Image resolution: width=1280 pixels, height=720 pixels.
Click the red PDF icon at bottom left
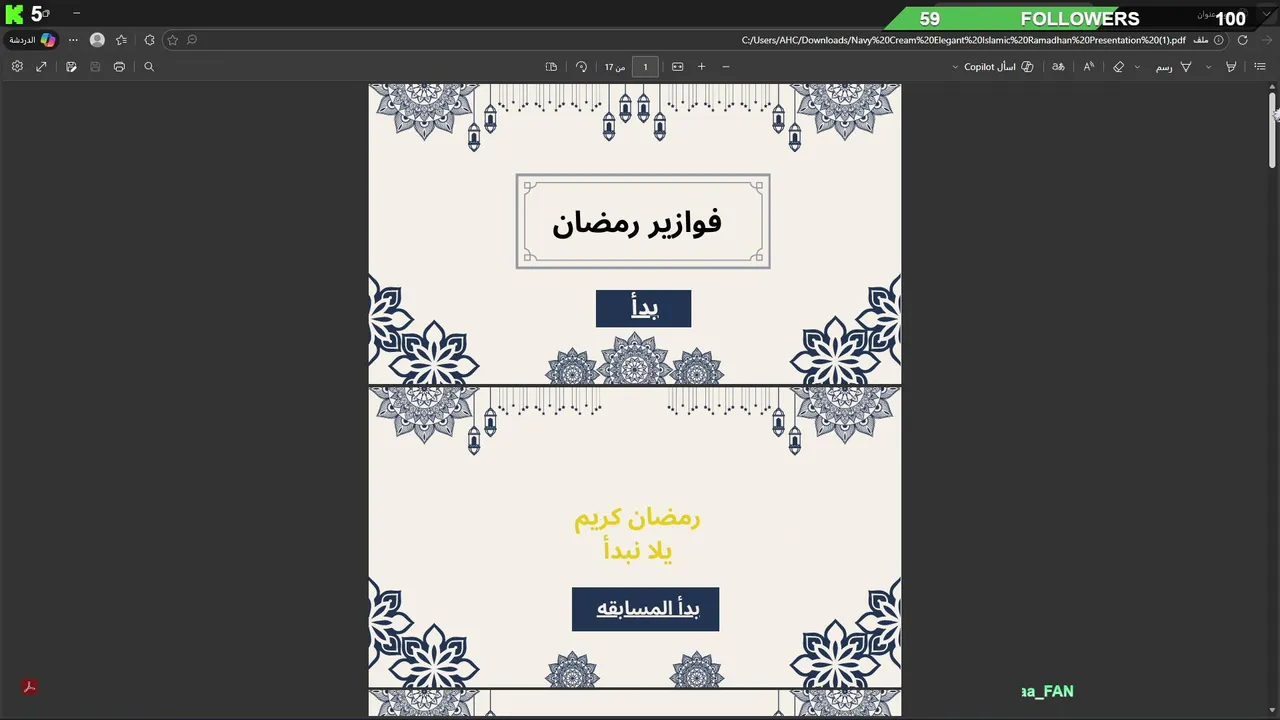click(30, 687)
